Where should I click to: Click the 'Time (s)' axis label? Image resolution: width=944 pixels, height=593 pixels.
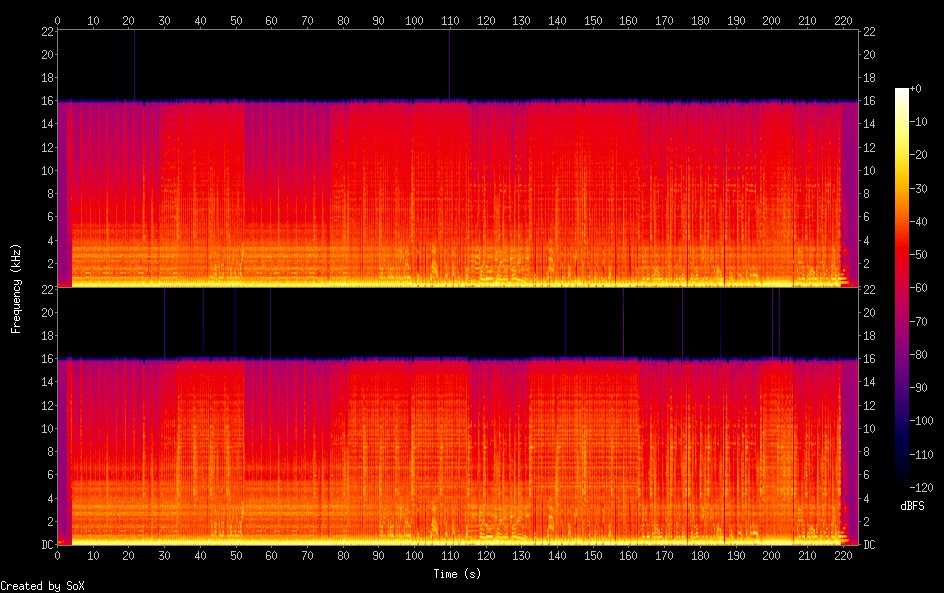457,574
